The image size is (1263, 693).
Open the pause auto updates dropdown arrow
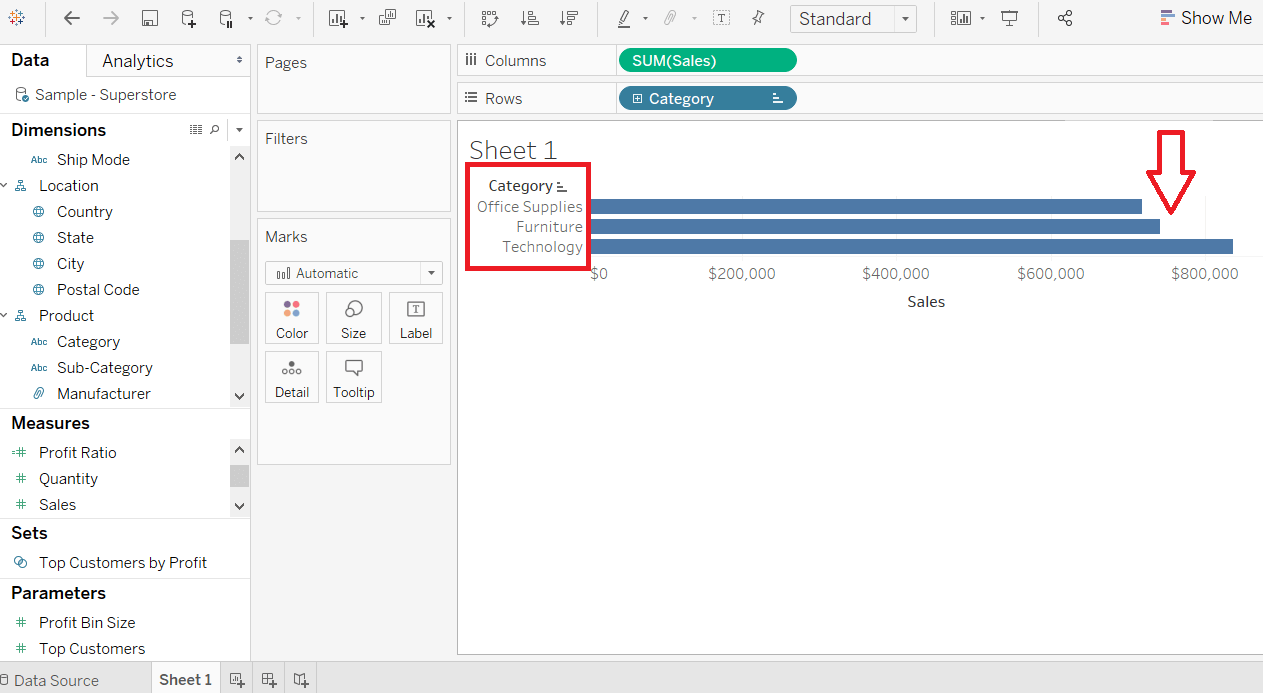pos(249,18)
